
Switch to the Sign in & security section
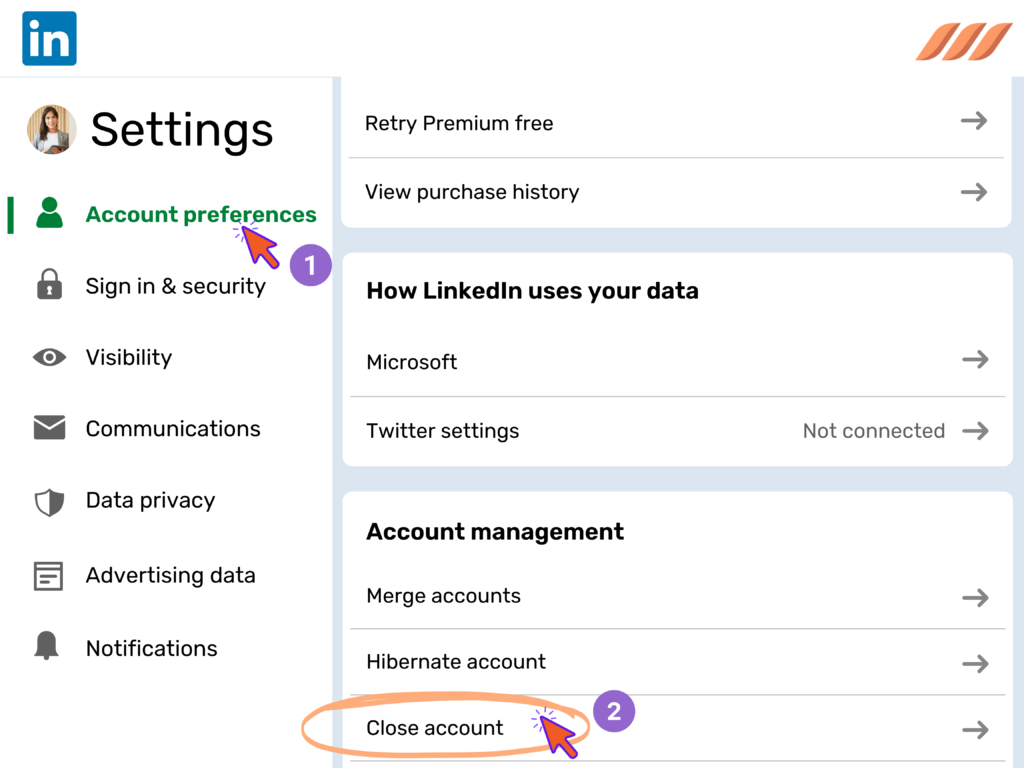pyautogui.click(x=176, y=286)
